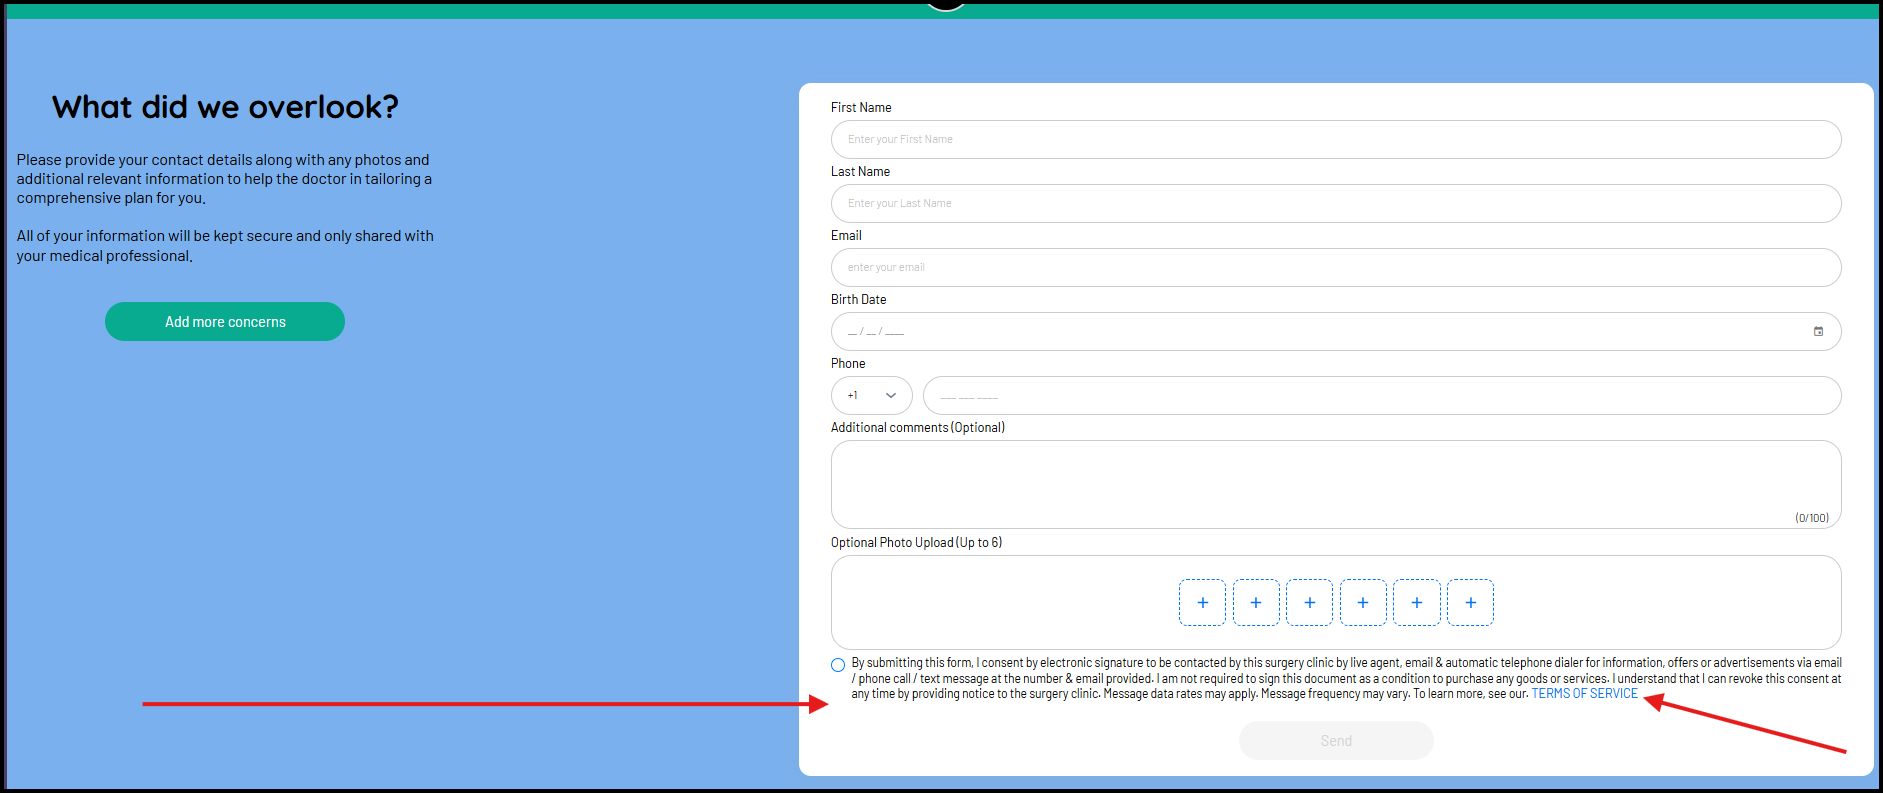1883x793 pixels.
Task: Add the fourth photo upload slot
Action: pos(1363,603)
